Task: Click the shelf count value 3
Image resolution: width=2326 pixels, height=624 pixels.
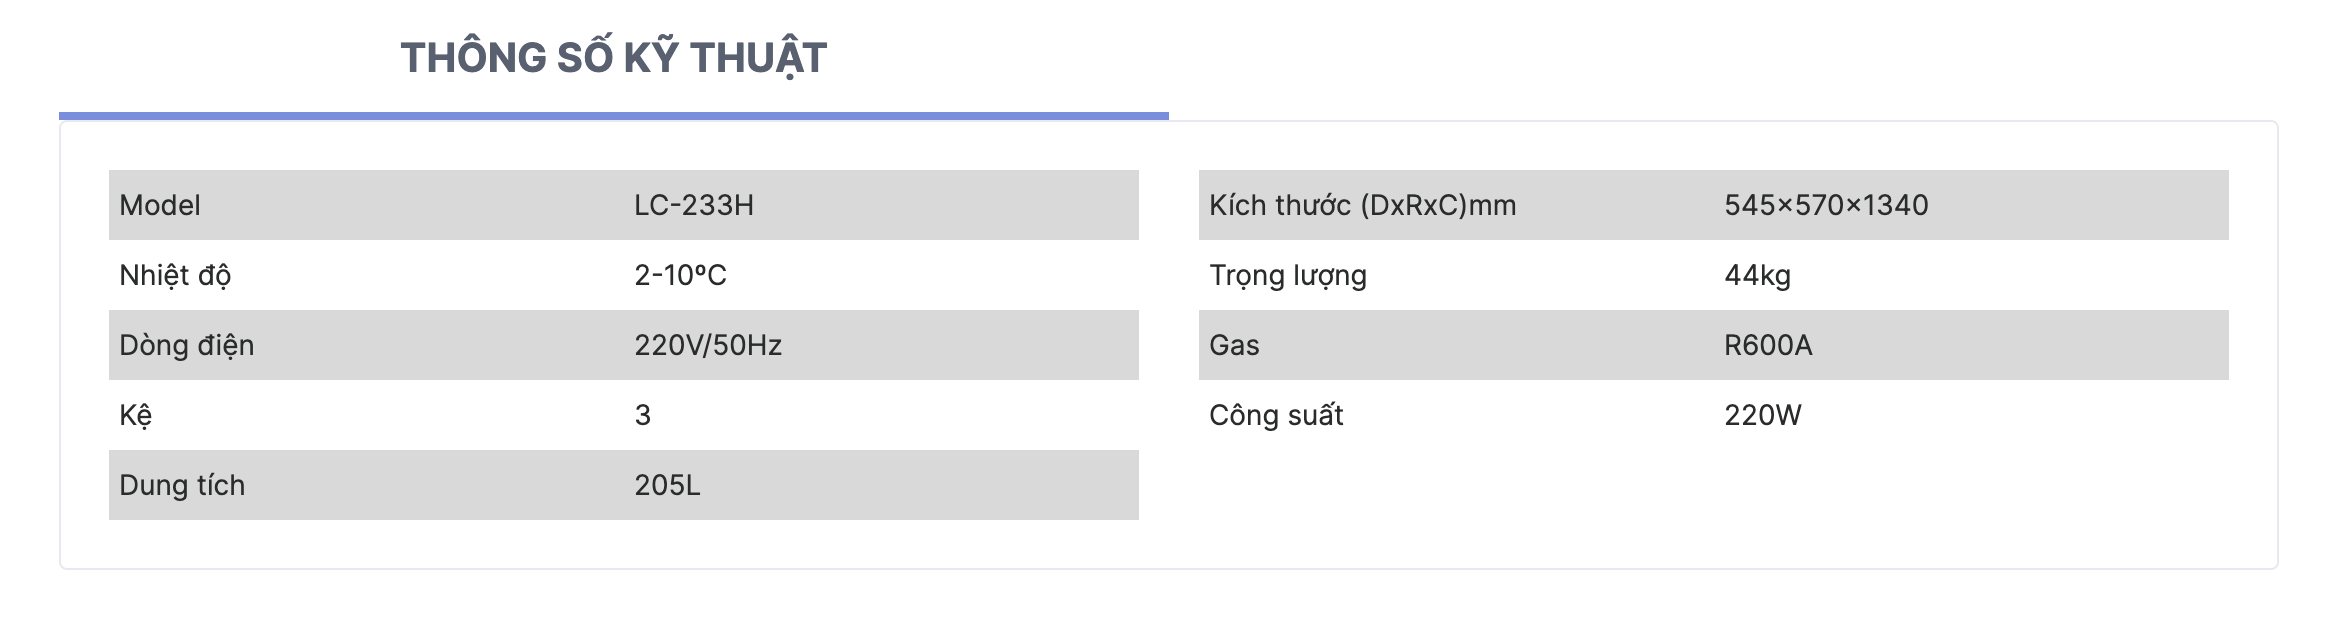Action: (x=643, y=415)
